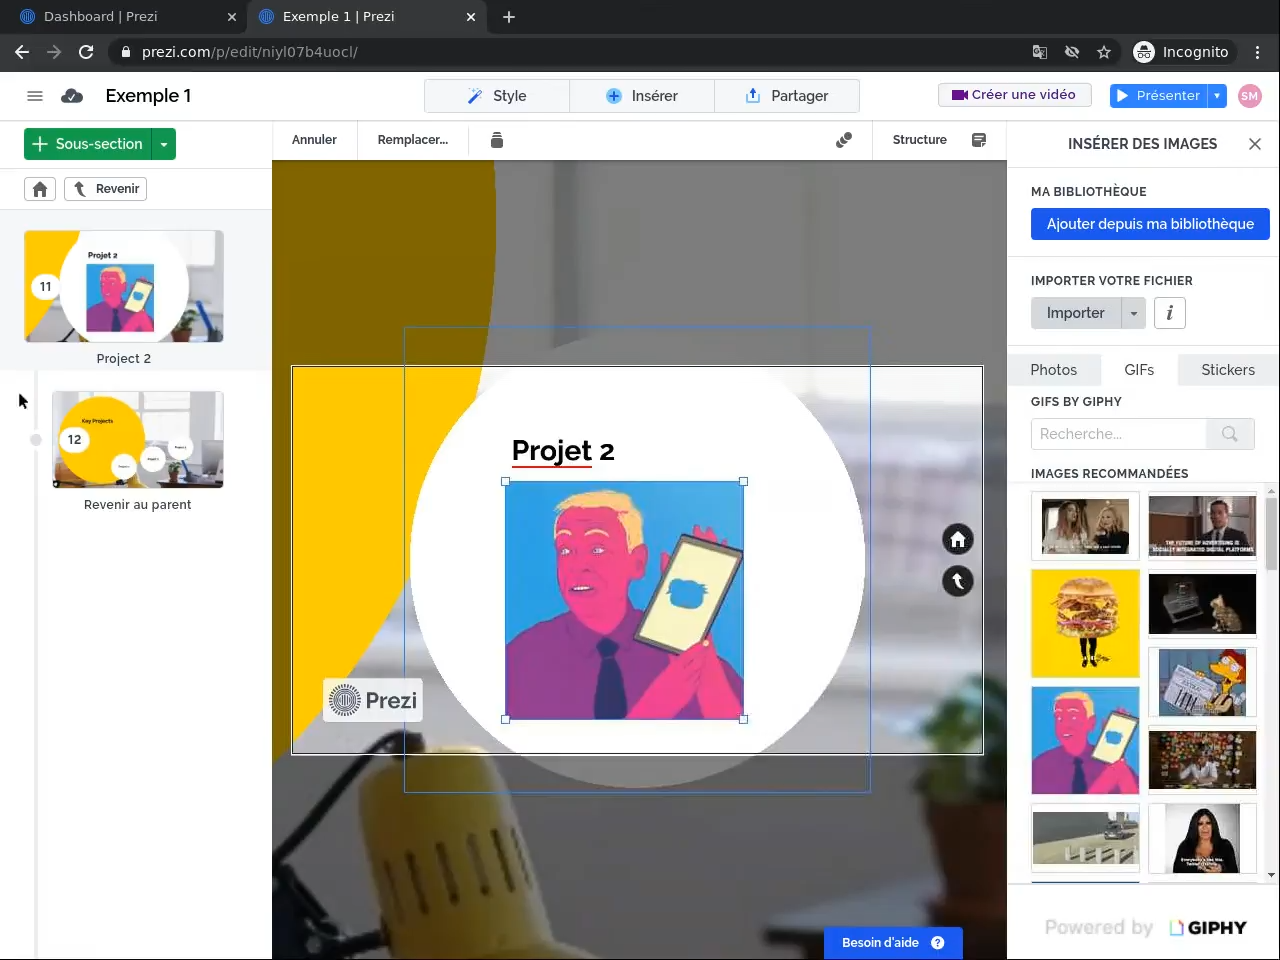1280x960 pixels.
Task: Select the cat in dark room GIF thumbnail
Action: 1202,603
